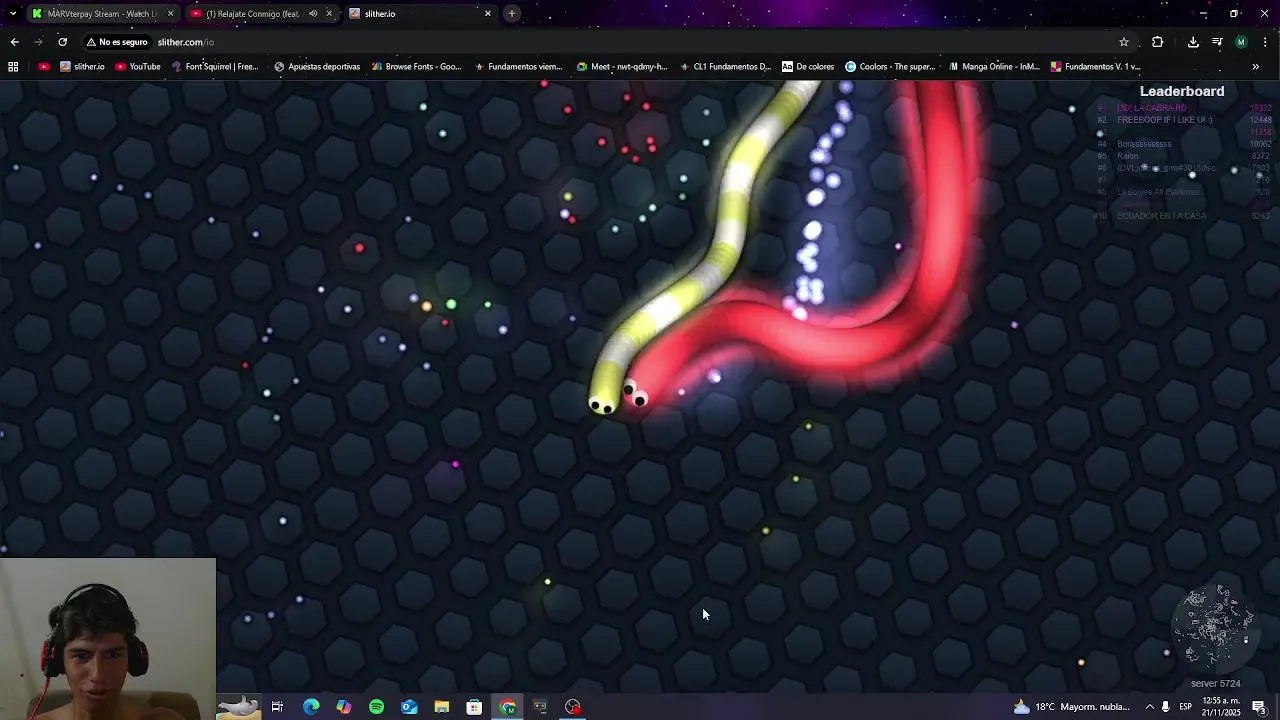Show hidden system tray icons
Viewport: 1280px width, 720px height.
click(x=1149, y=707)
